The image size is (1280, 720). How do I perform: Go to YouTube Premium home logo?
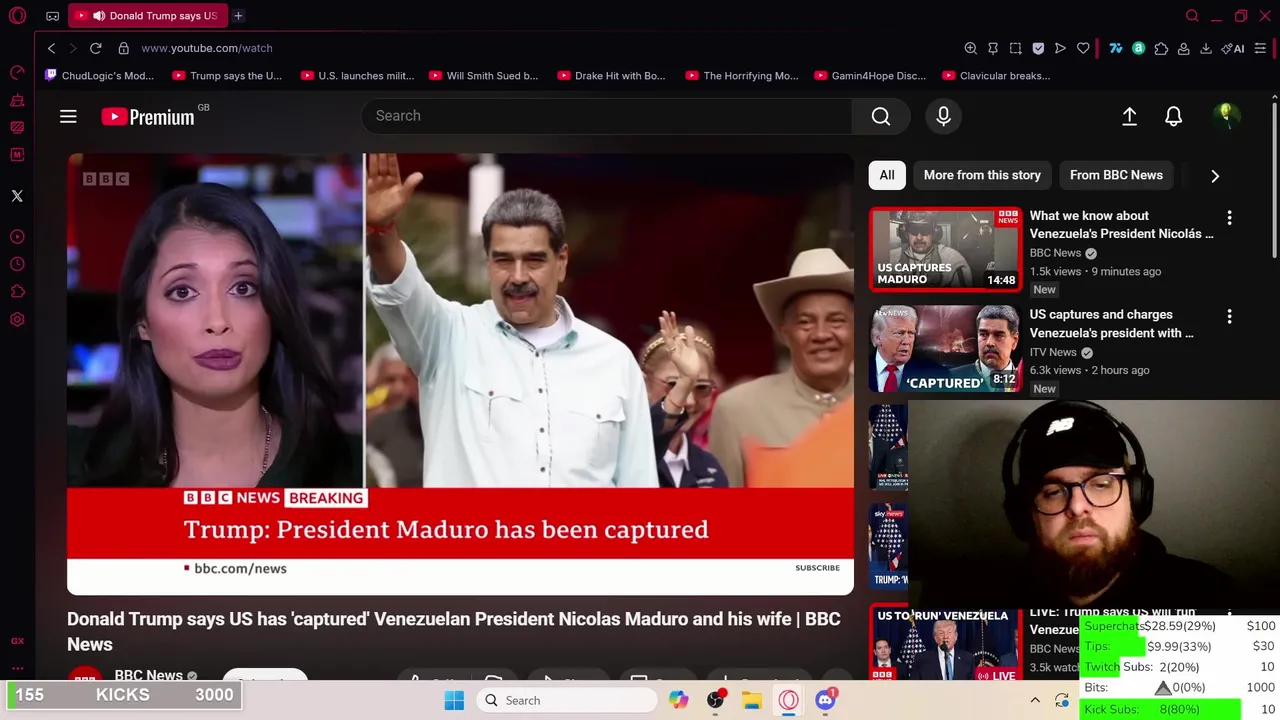148,117
